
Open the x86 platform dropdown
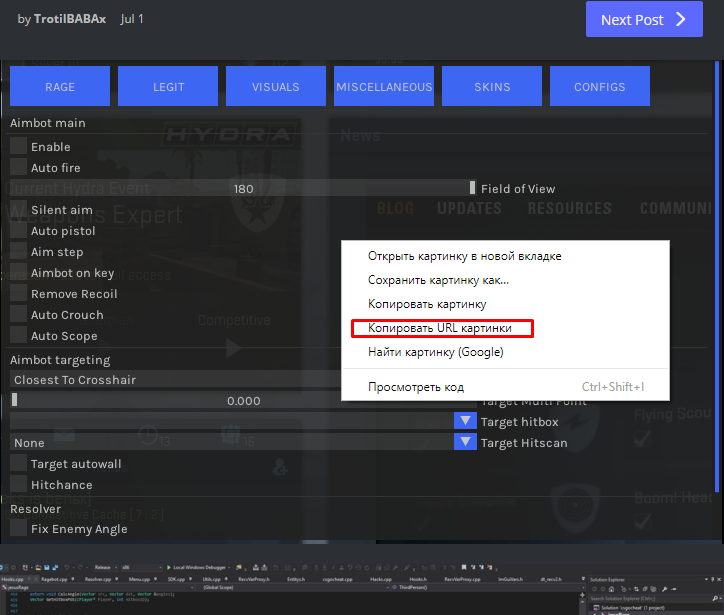(142, 567)
